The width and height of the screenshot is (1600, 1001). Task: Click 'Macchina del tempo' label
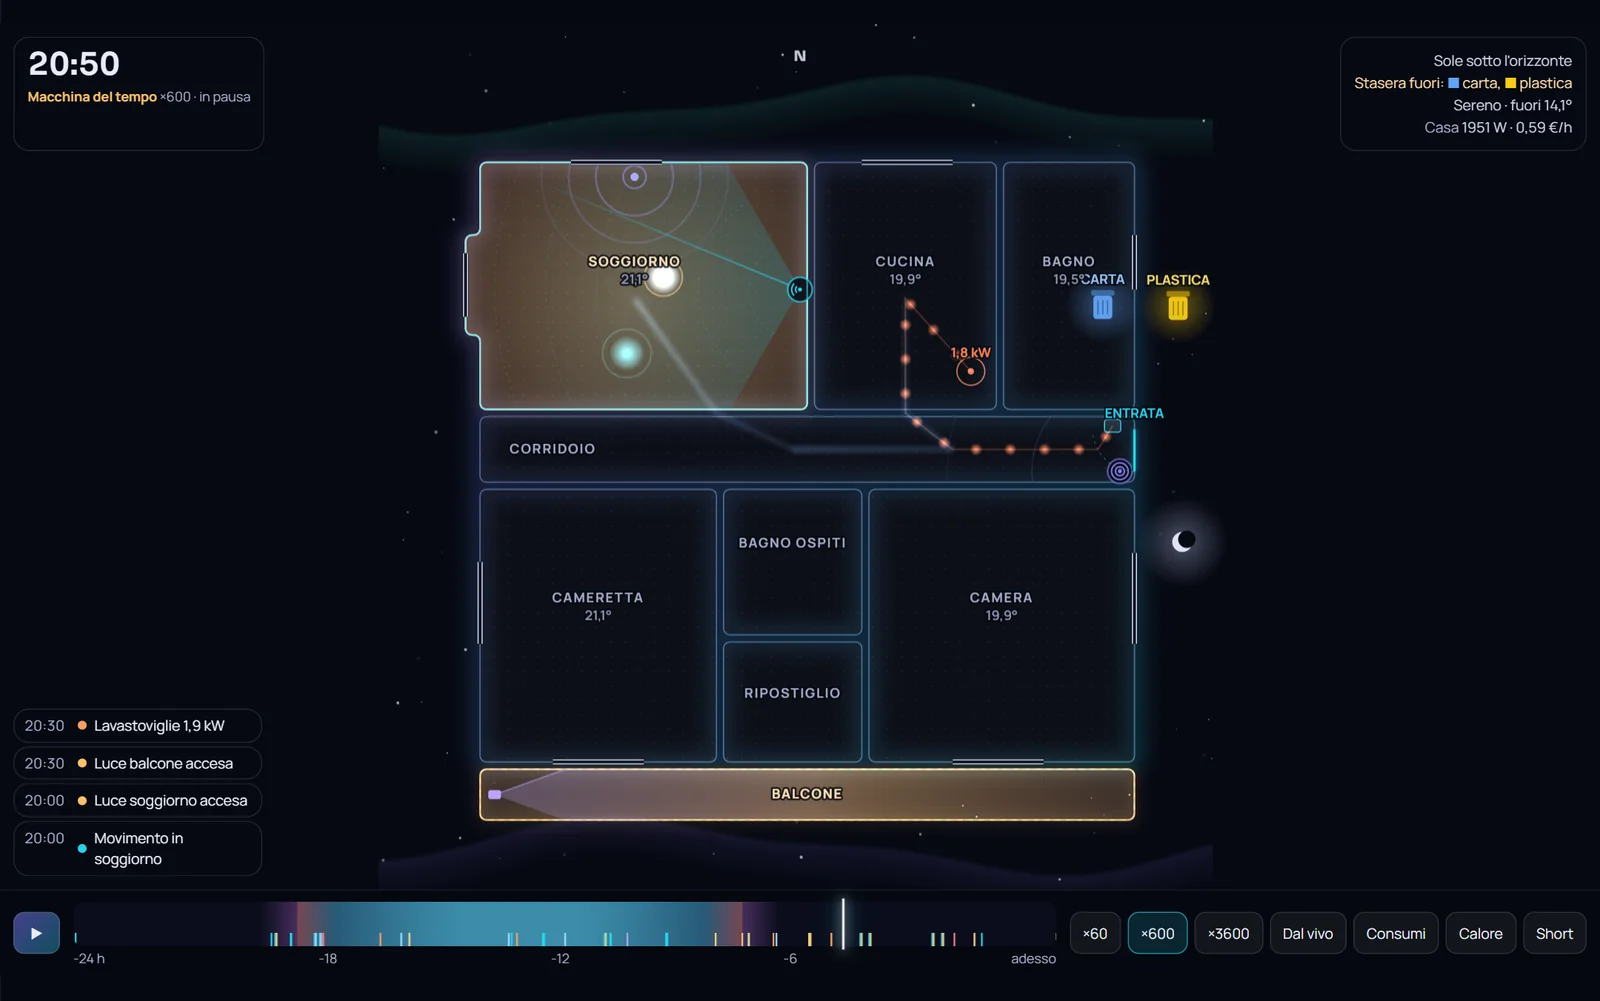(x=92, y=97)
